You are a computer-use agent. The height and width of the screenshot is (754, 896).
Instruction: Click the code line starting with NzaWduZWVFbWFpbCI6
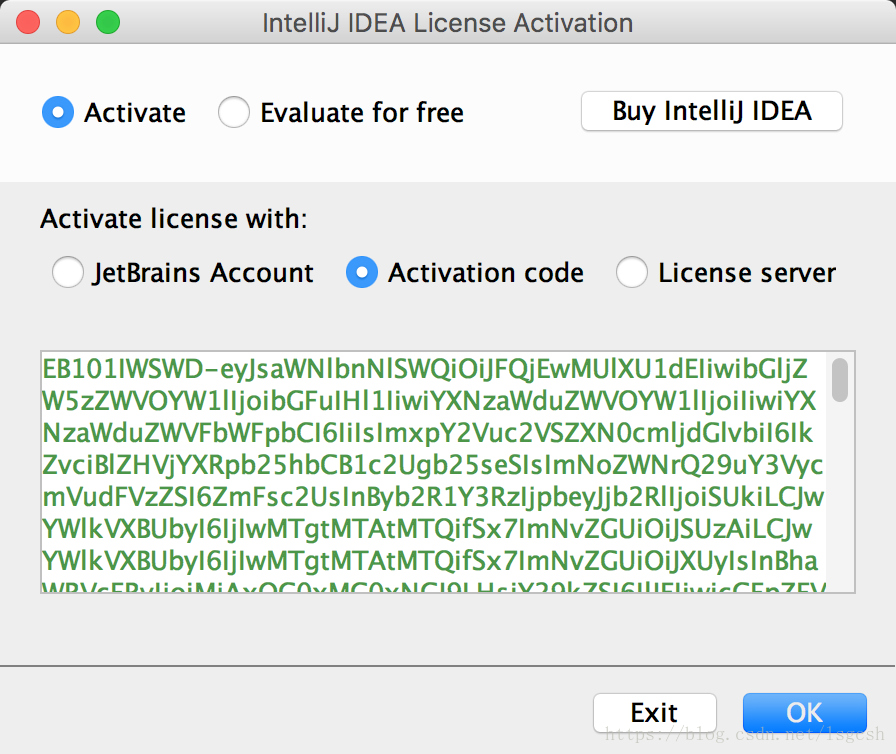point(427,434)
